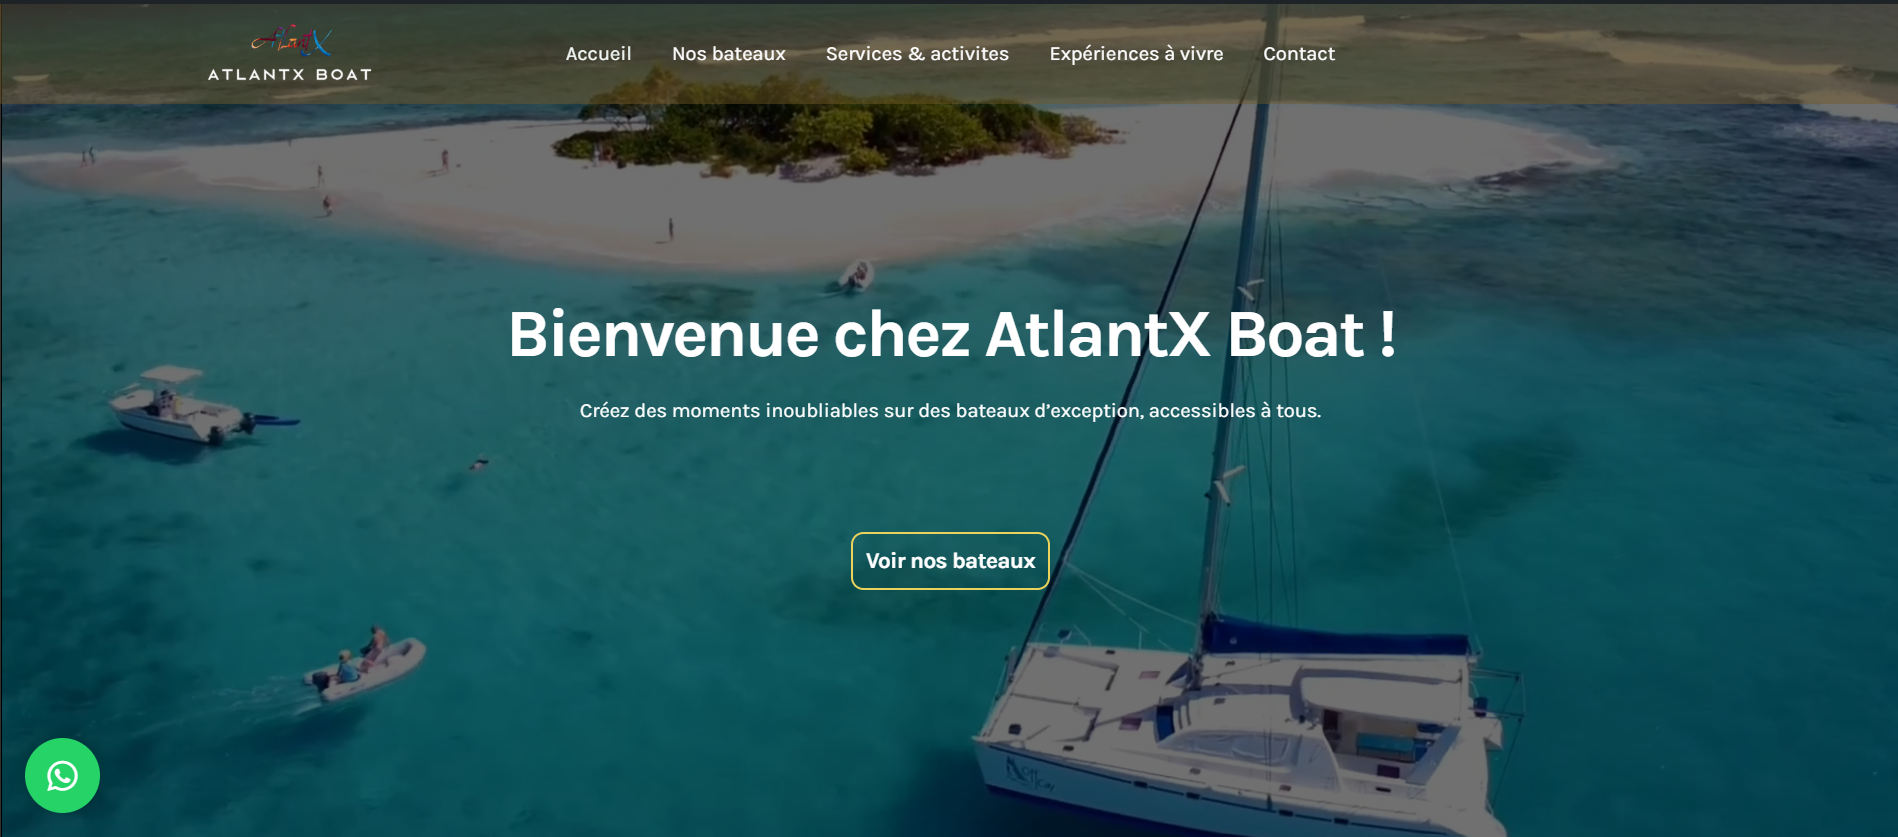Open the Nos bateaux menu item

(x=728, y=54)
